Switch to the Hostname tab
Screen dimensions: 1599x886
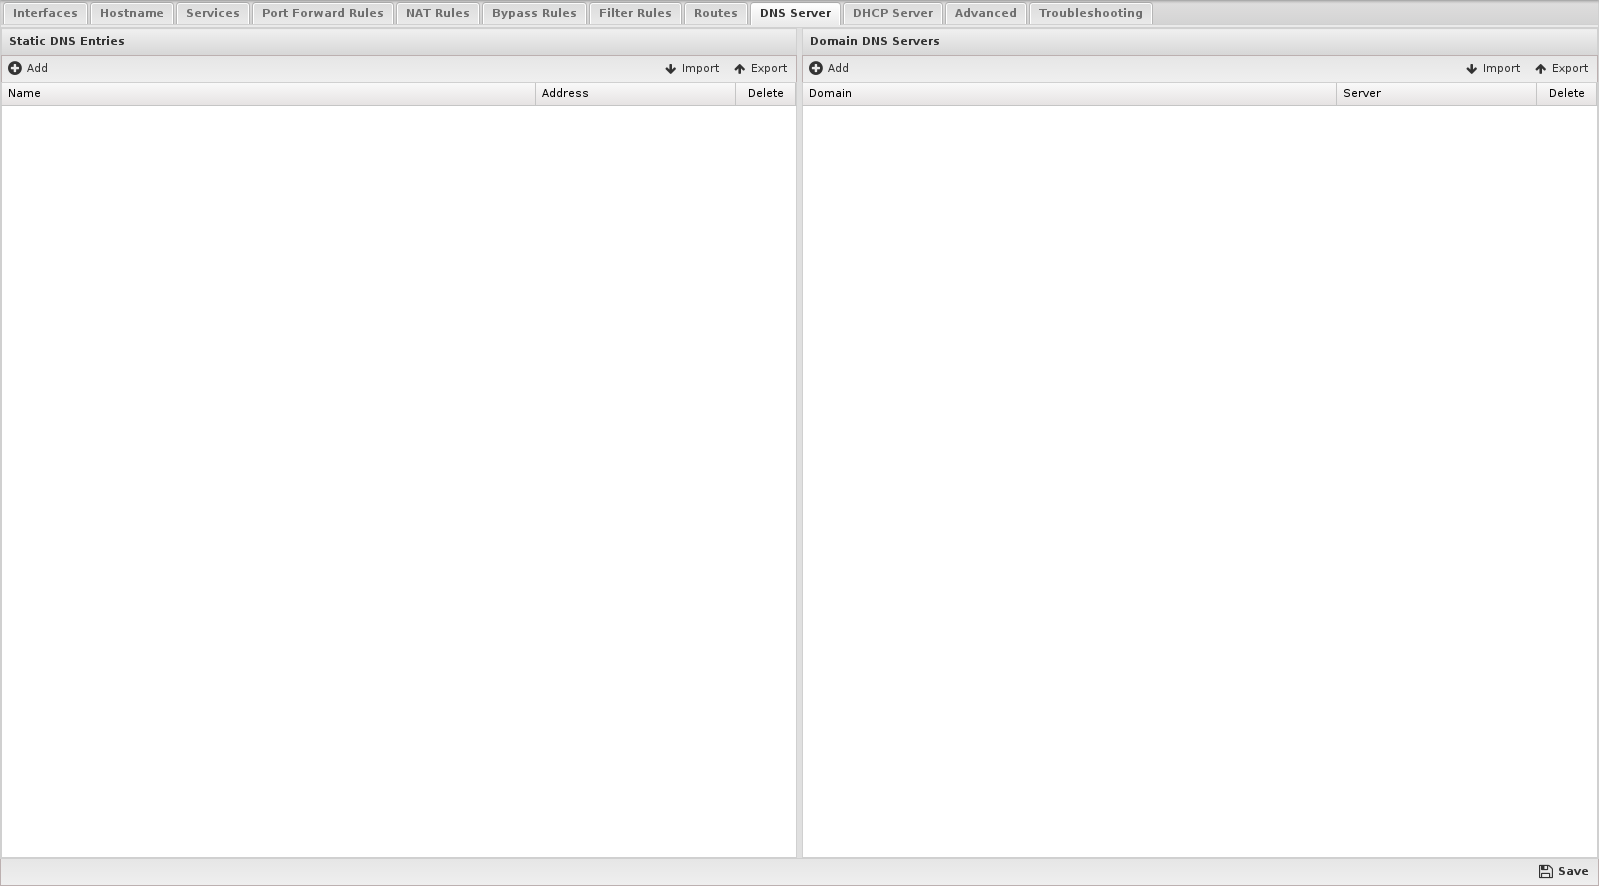pyautogui.click(x=132, y=13)
